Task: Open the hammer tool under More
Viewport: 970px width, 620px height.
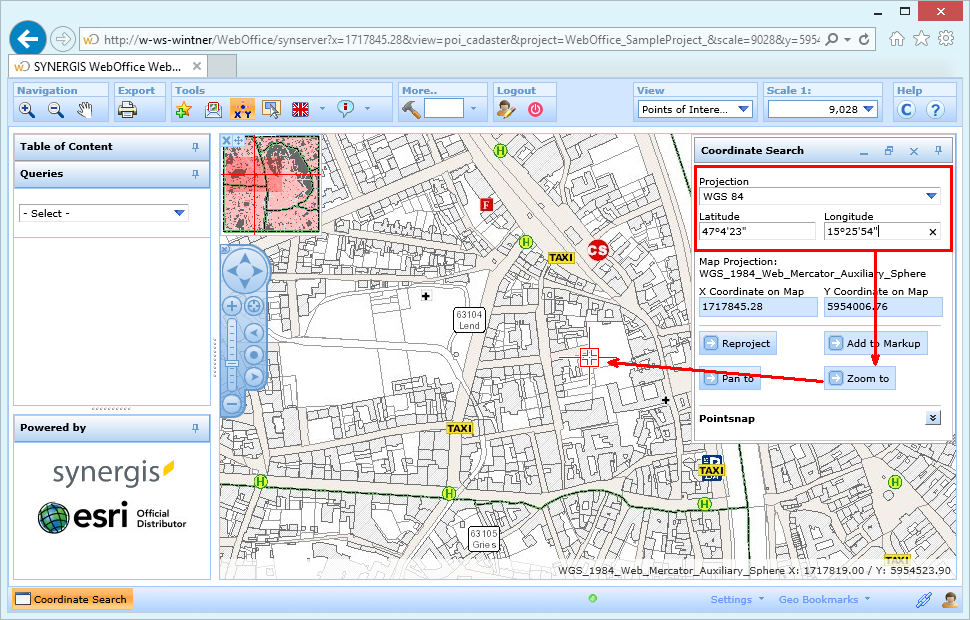Action: click(410, 110)
